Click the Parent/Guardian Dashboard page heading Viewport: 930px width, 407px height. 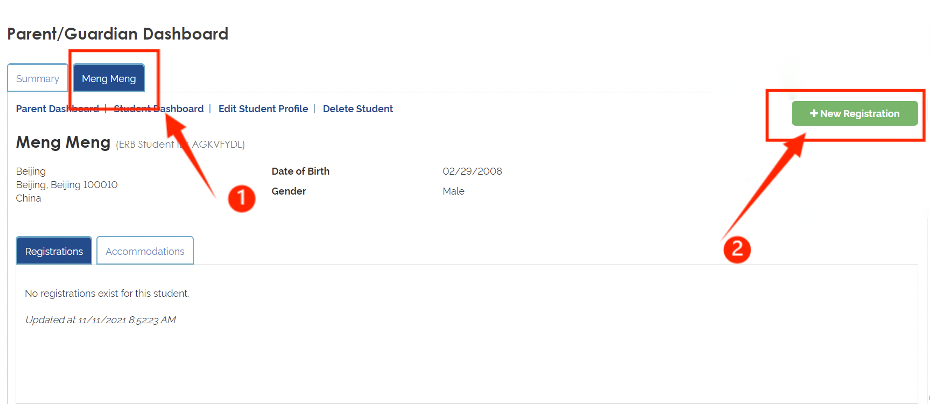point(118,34)
